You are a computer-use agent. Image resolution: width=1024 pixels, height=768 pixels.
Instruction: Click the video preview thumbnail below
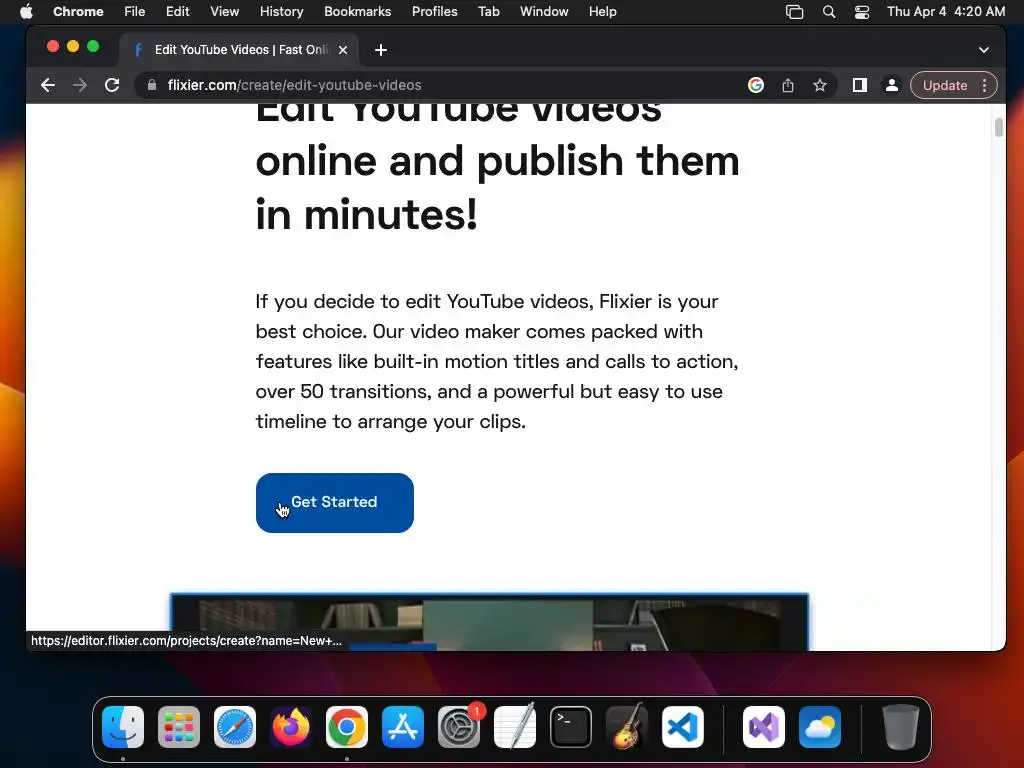(489, 622)
